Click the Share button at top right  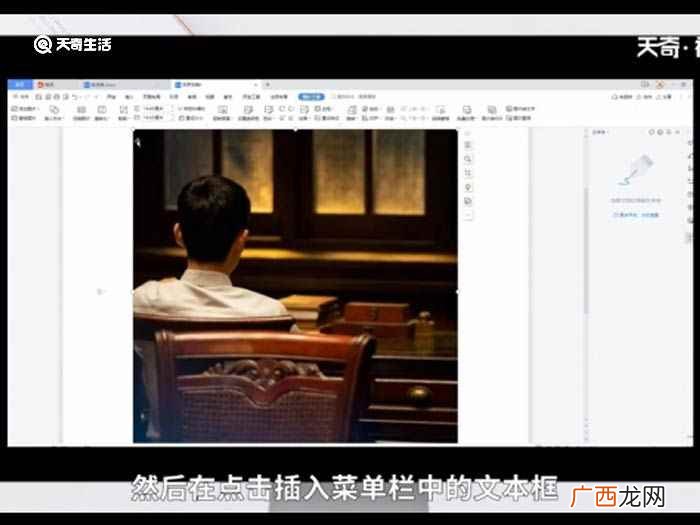tap(663, 96)
